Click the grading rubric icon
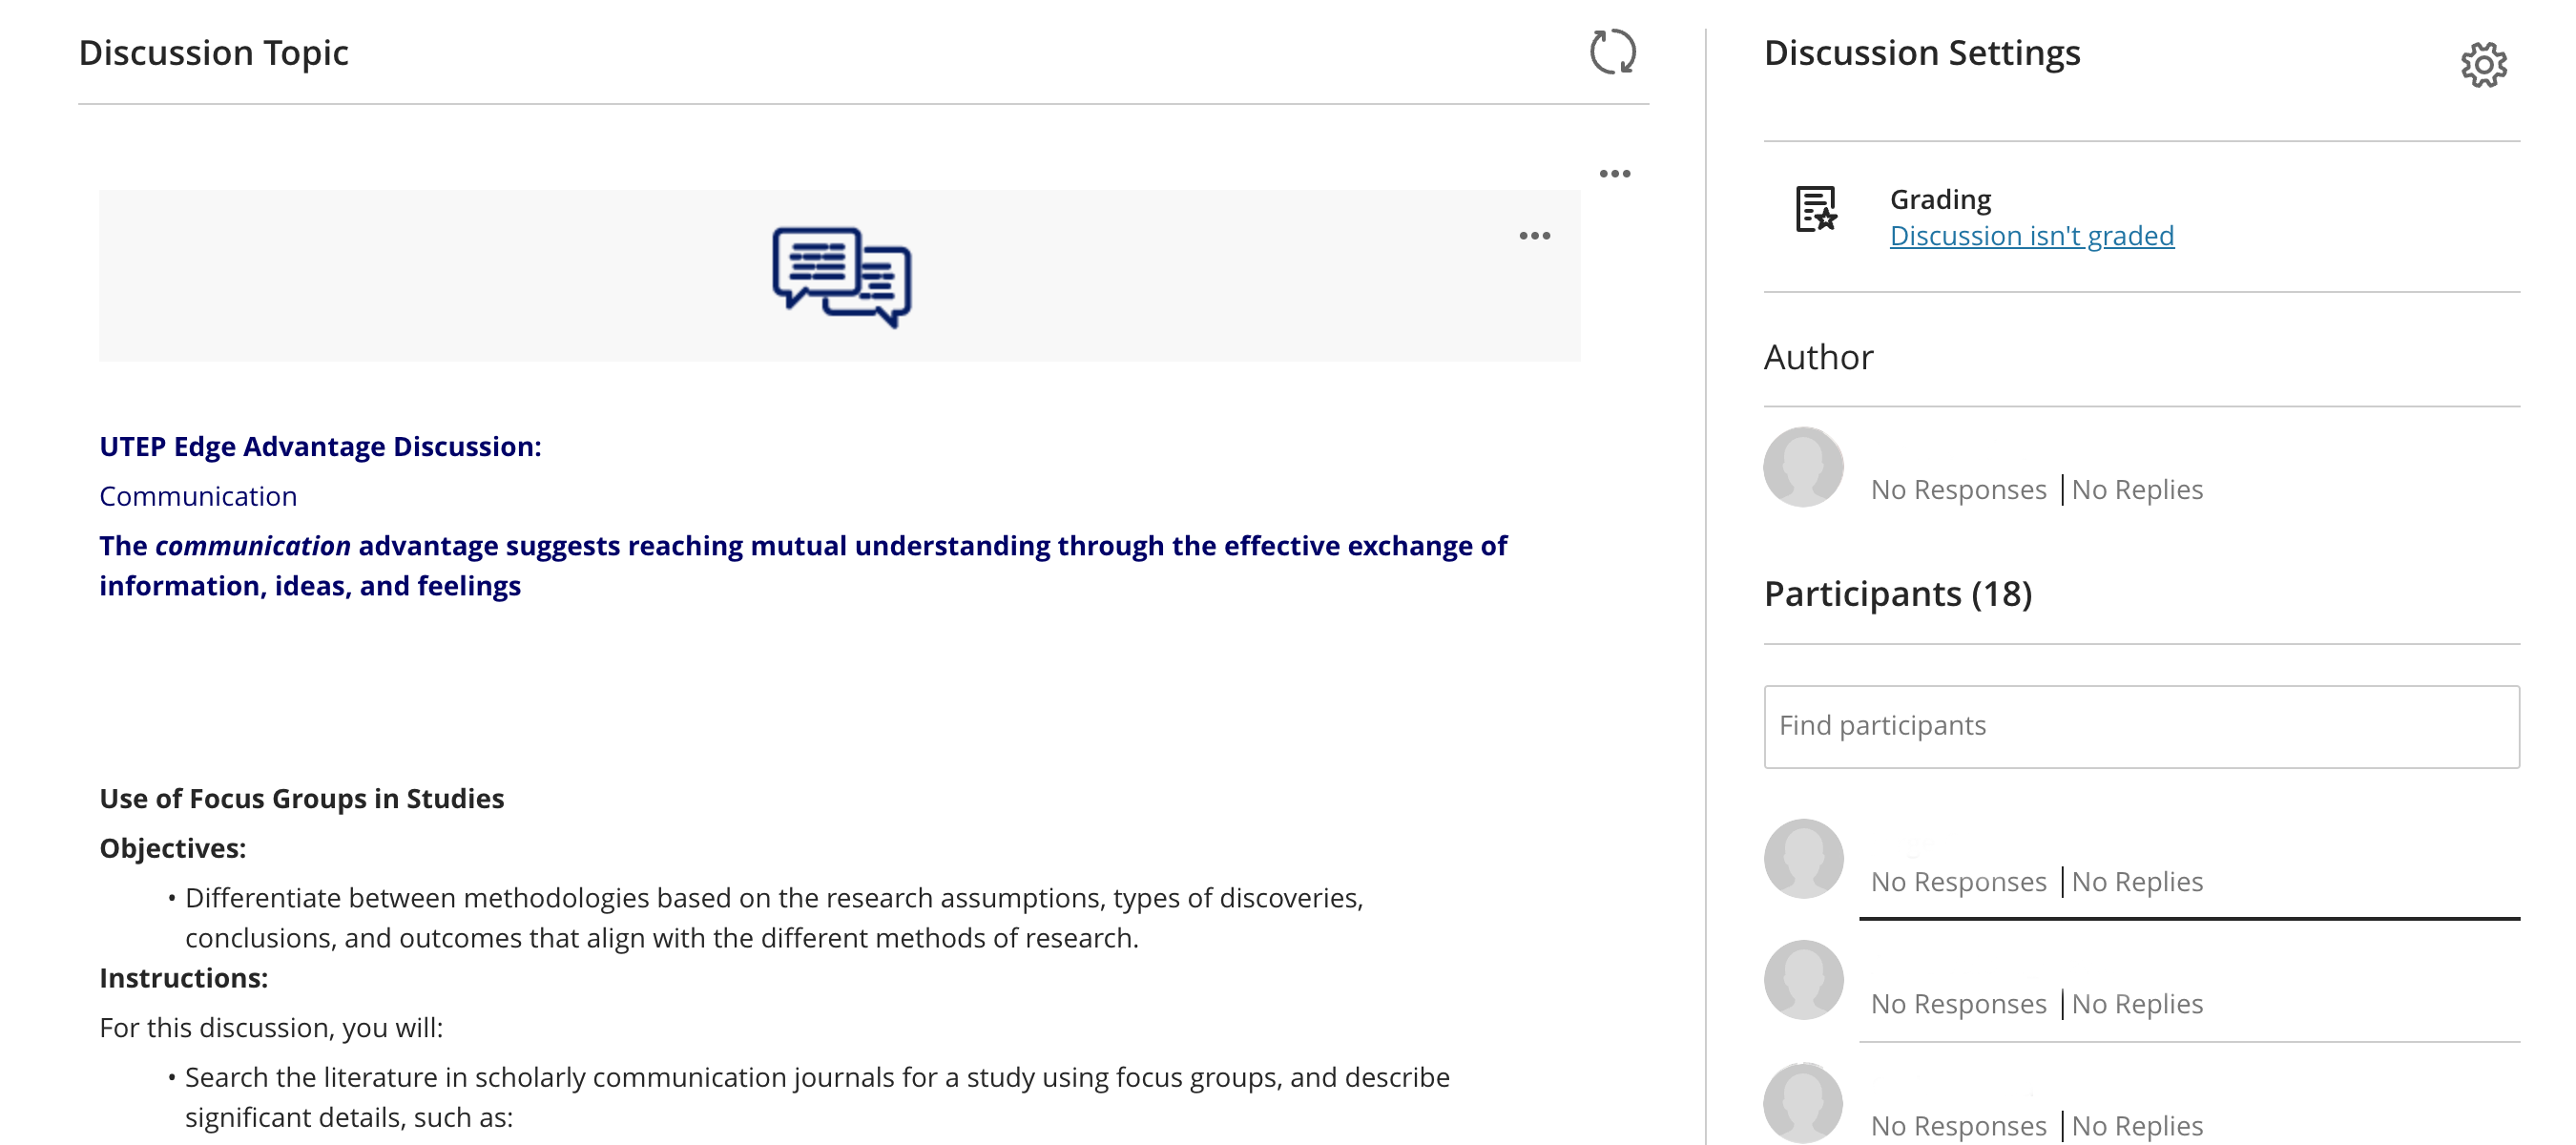Image resolution: width=2576 pixels, height=1145 pixels. pos(1815,209)
